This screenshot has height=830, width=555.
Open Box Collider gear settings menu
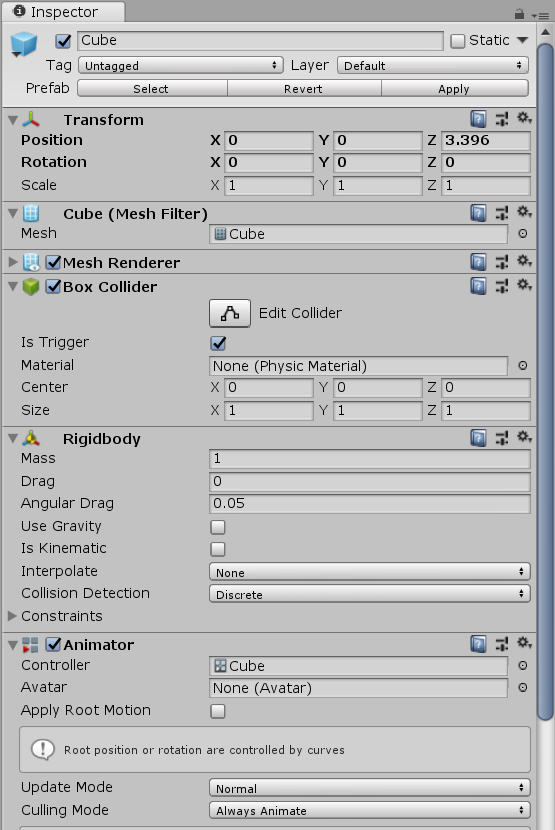[524, 285]
